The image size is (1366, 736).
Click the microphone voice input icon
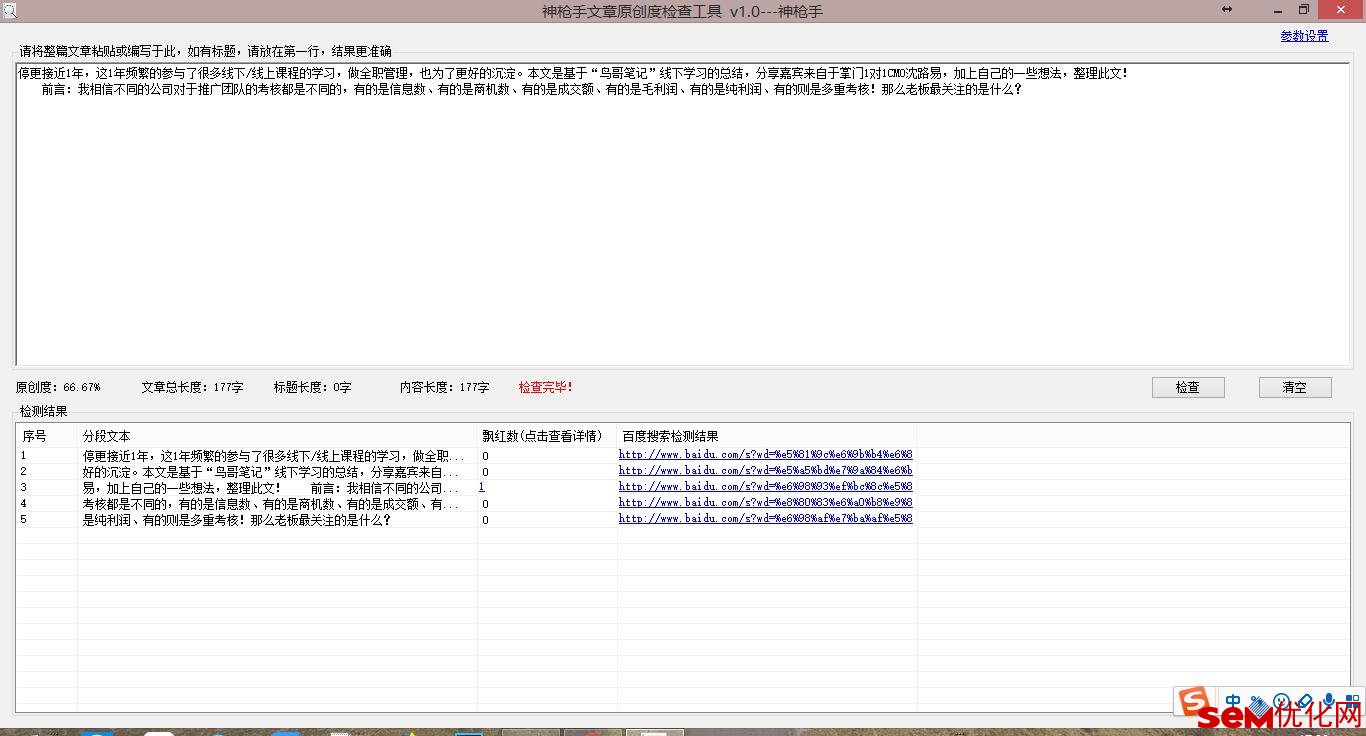tap(1329, 702)
